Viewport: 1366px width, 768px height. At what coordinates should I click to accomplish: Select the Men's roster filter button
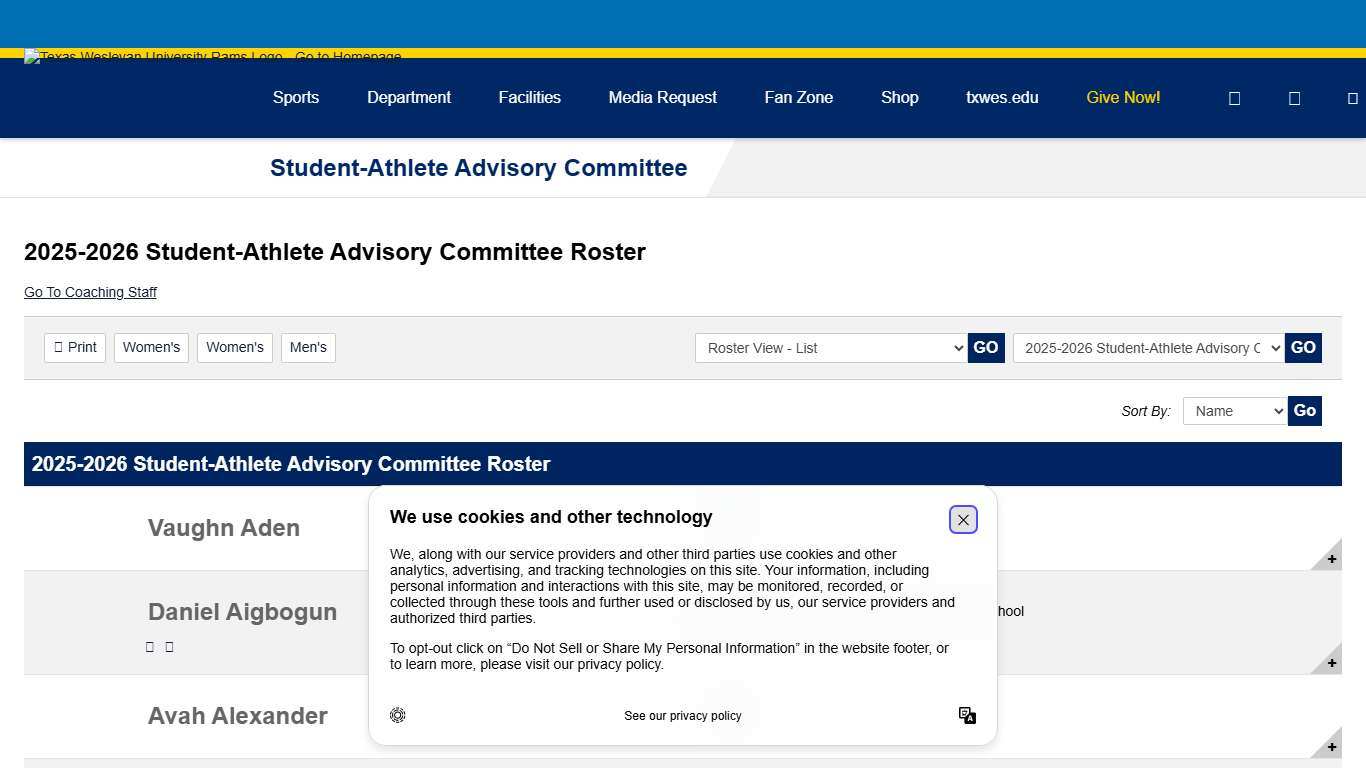308,347
